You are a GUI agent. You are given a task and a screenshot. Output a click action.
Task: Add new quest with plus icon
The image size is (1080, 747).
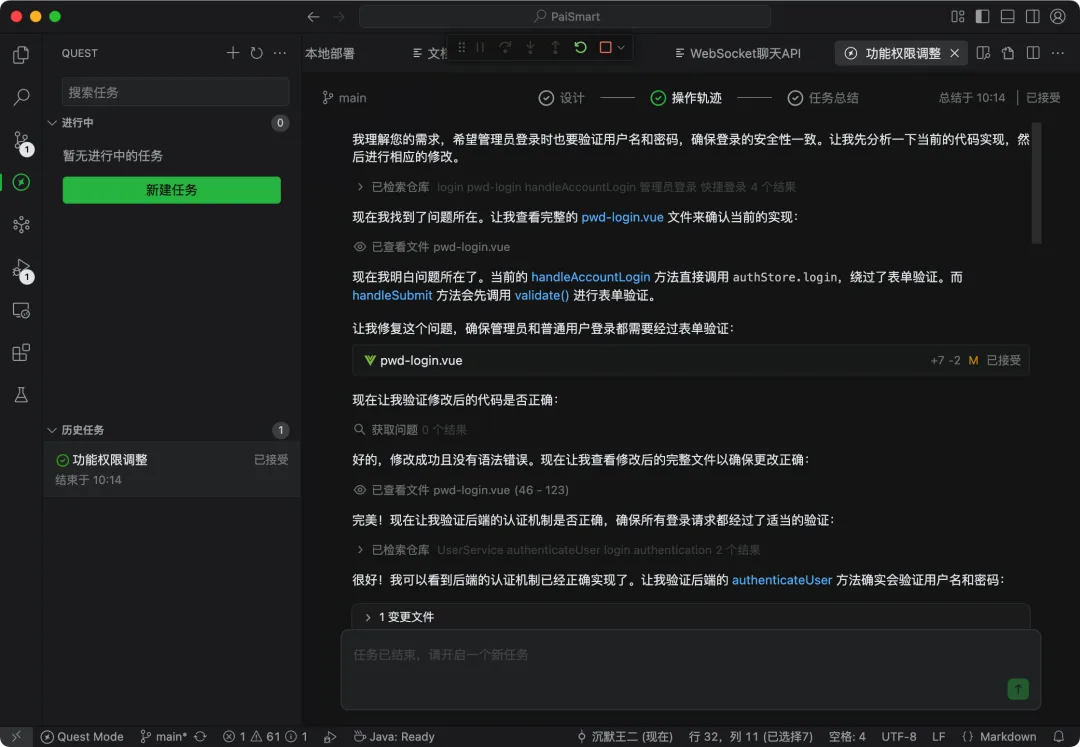point(233,53)
